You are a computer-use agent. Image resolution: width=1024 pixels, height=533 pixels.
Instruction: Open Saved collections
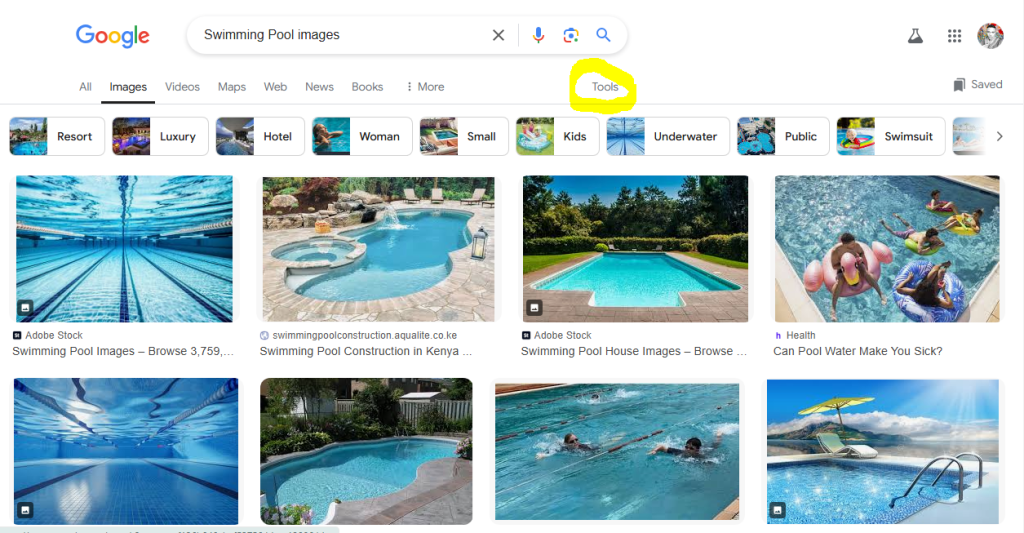pos(978,85)
